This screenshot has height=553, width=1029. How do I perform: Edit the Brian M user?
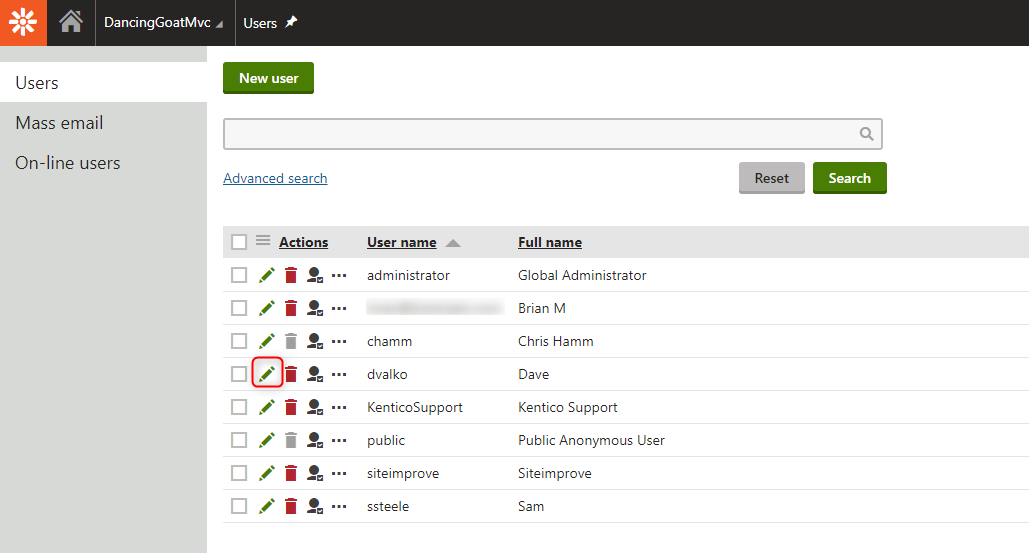(x=266, y=308)
